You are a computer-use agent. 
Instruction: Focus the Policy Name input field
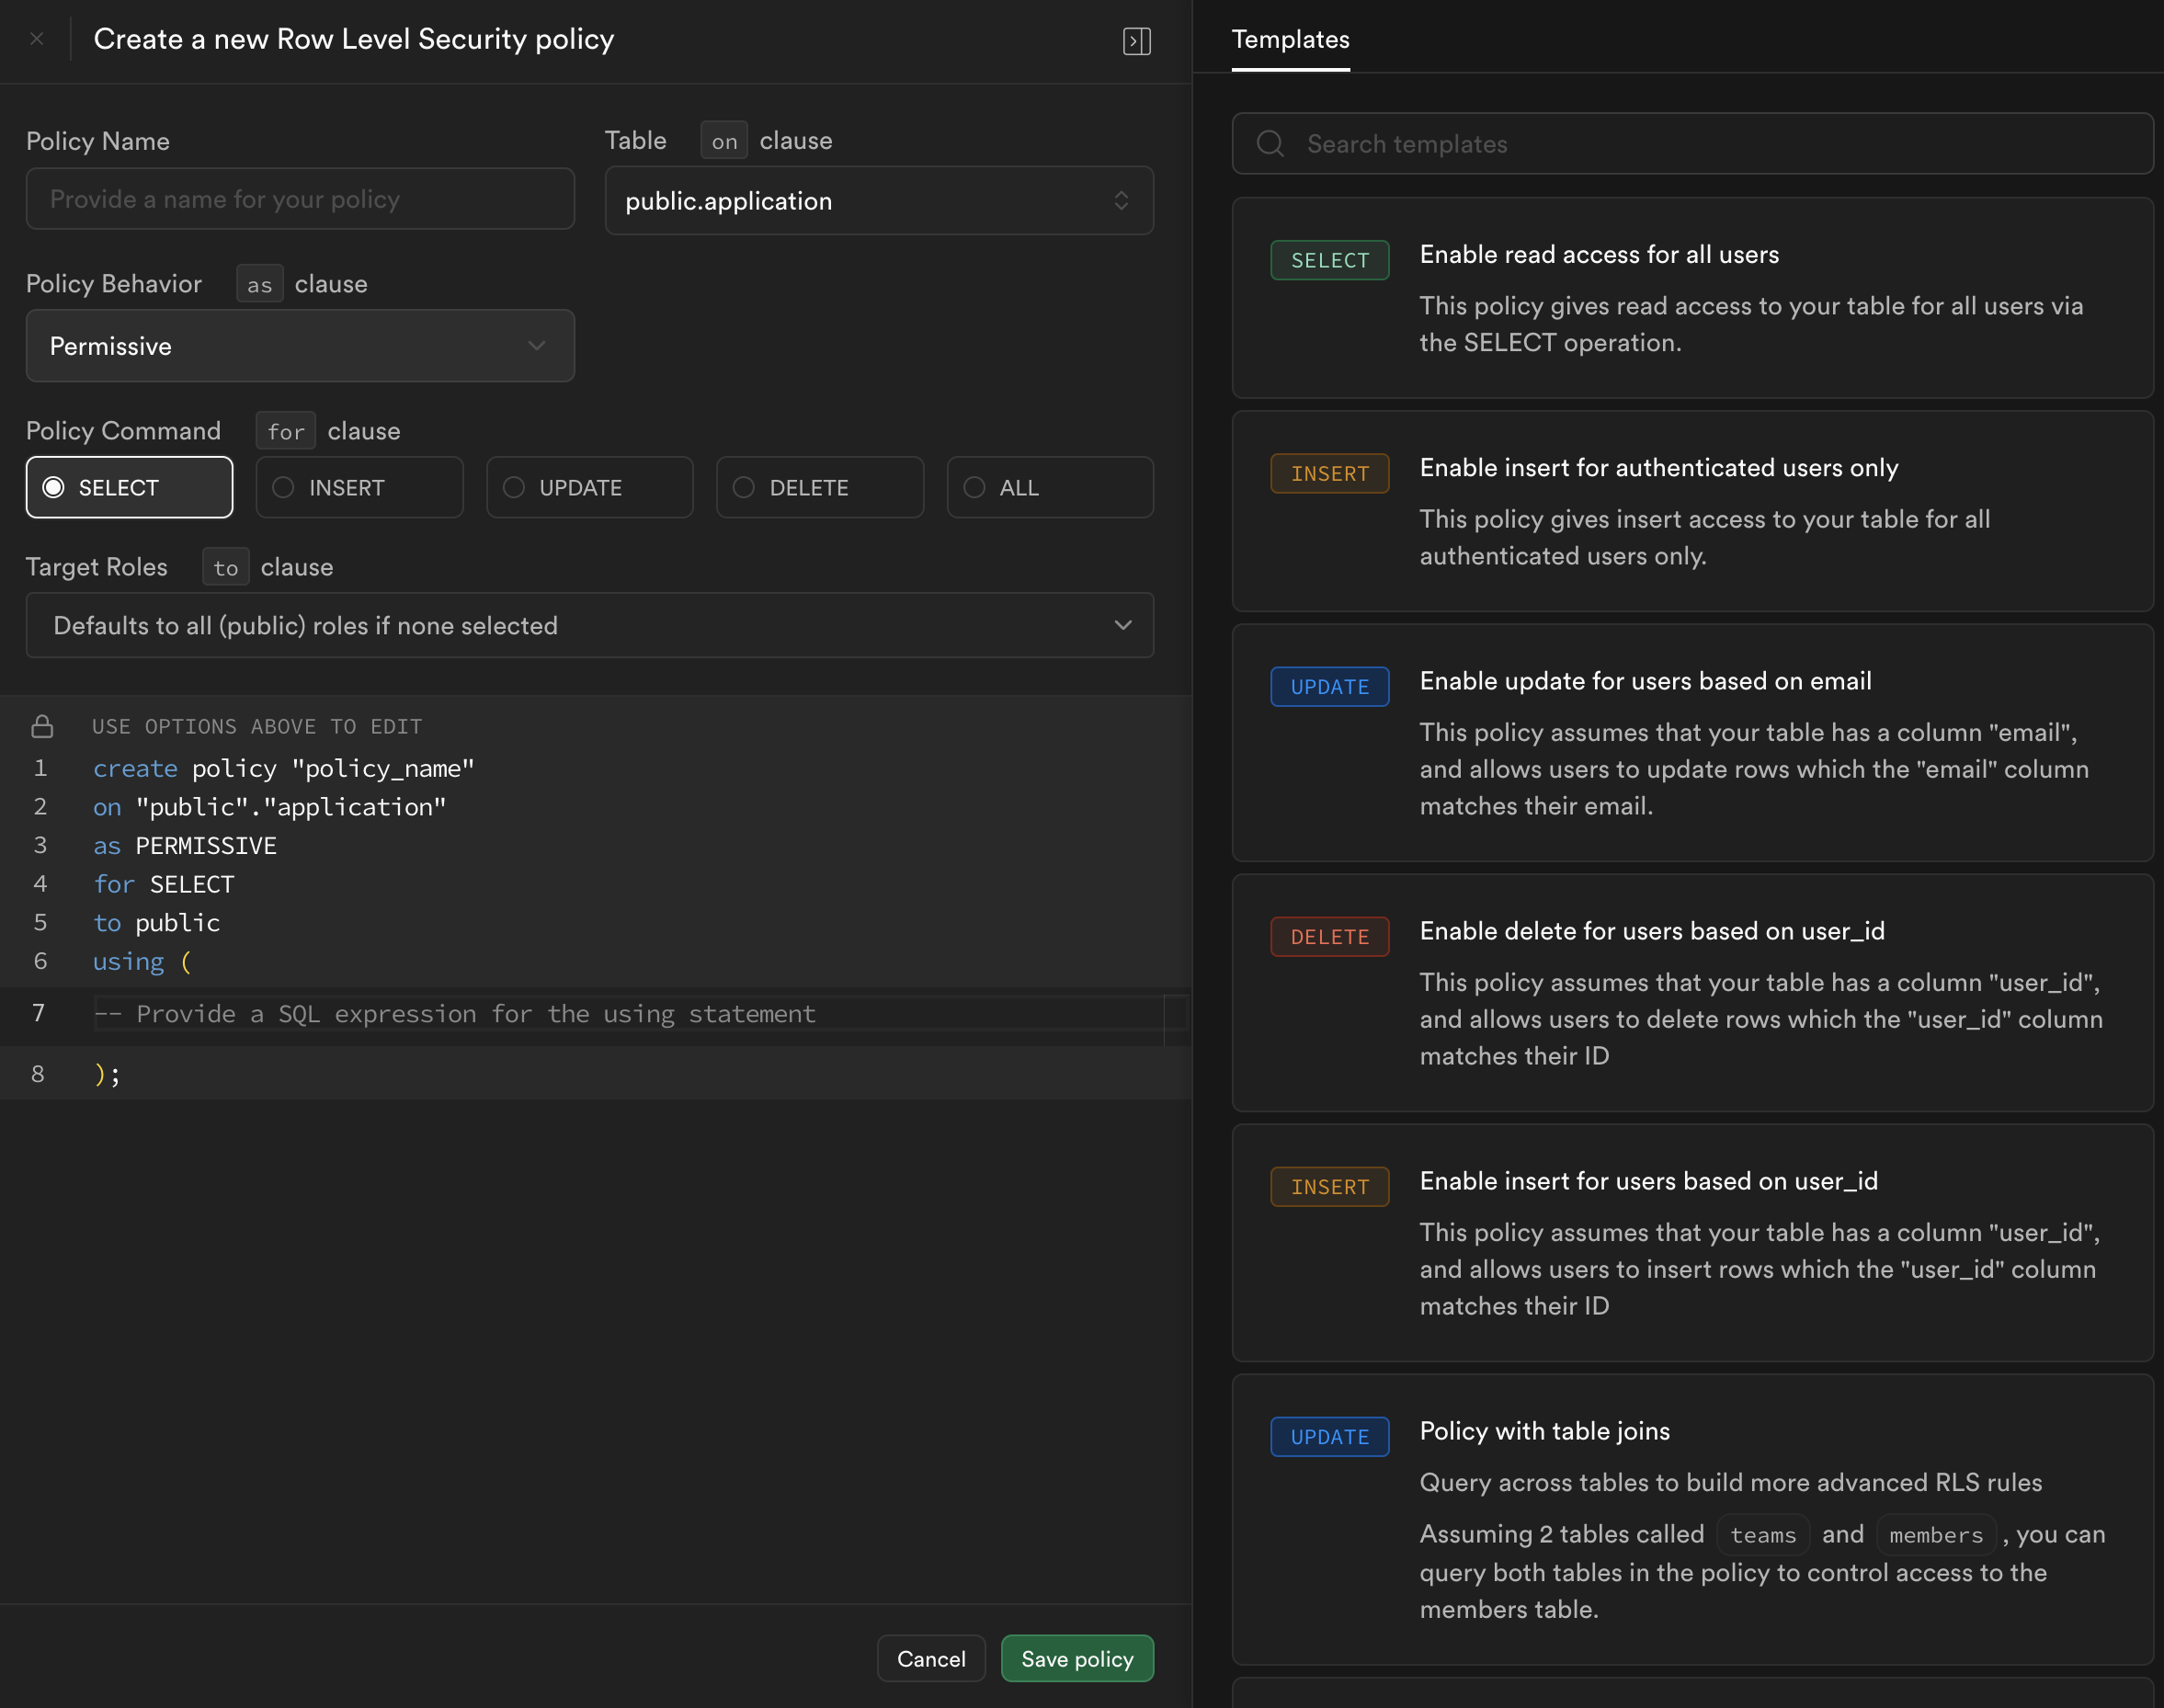[300, 199]
